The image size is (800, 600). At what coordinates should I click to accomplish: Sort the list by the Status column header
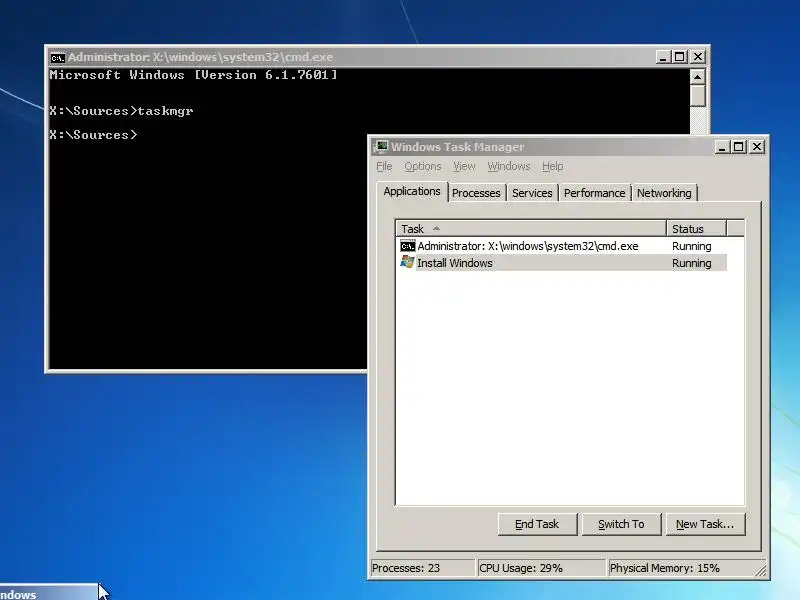click(696, 229)
